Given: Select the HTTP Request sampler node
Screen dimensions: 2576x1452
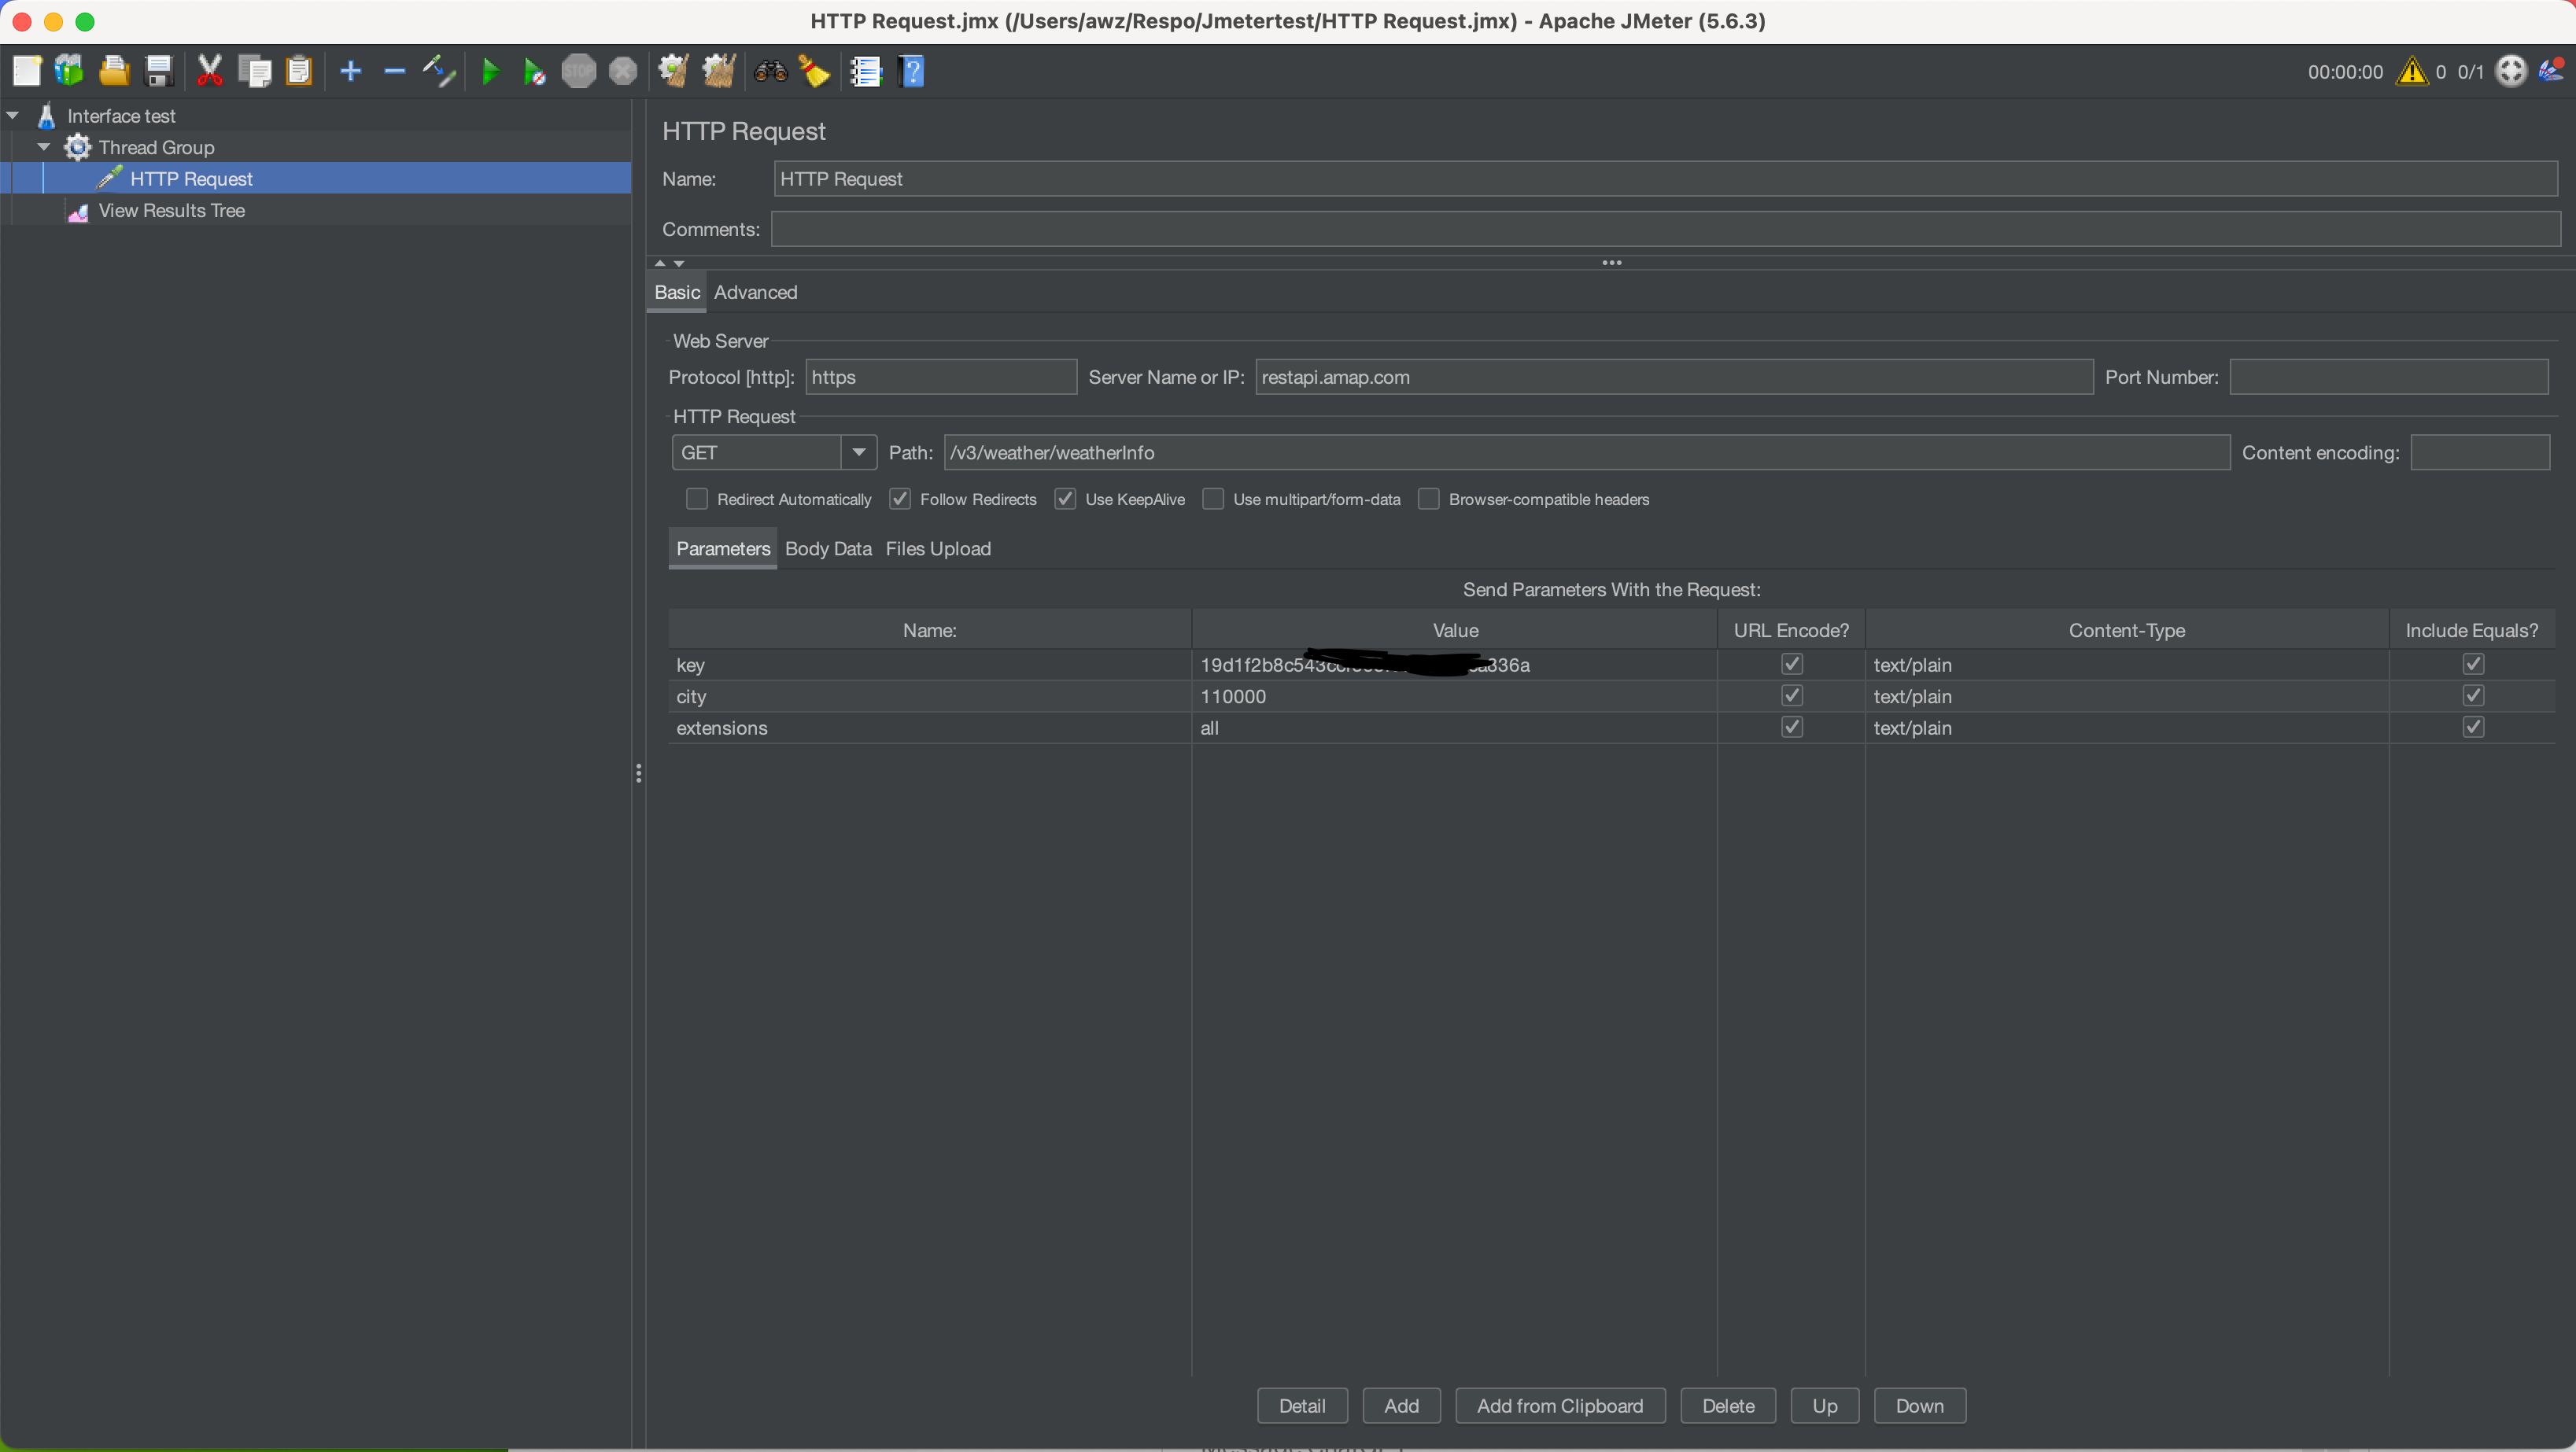Looking at the screenshot, I should [x=191, y=179].
